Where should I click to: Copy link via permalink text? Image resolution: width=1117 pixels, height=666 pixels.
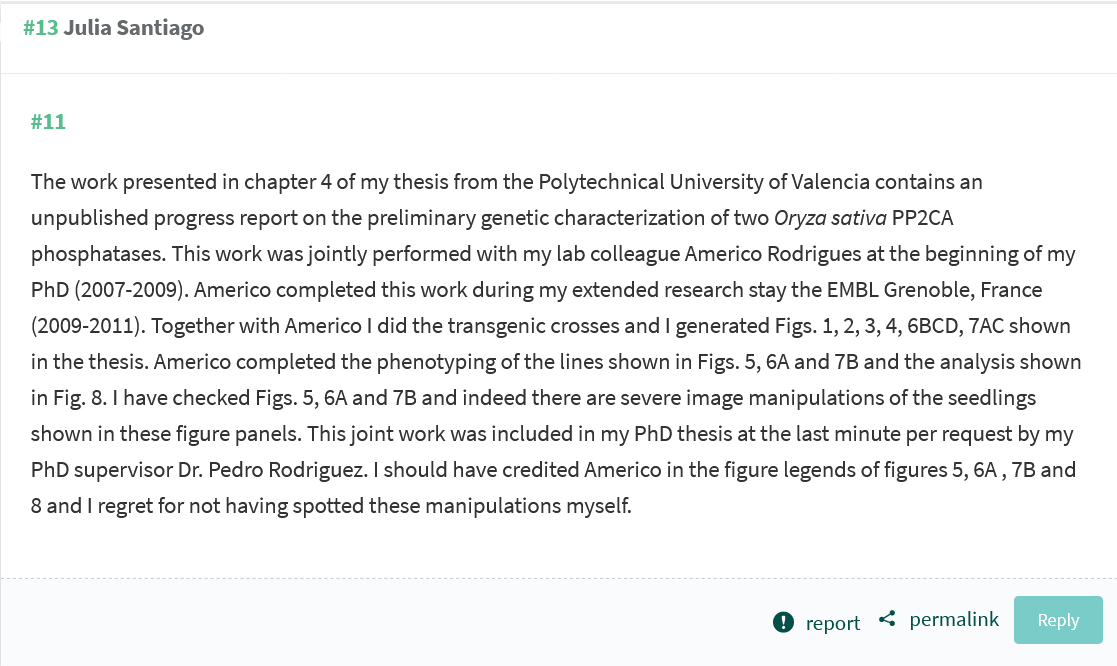click(954, 620)
